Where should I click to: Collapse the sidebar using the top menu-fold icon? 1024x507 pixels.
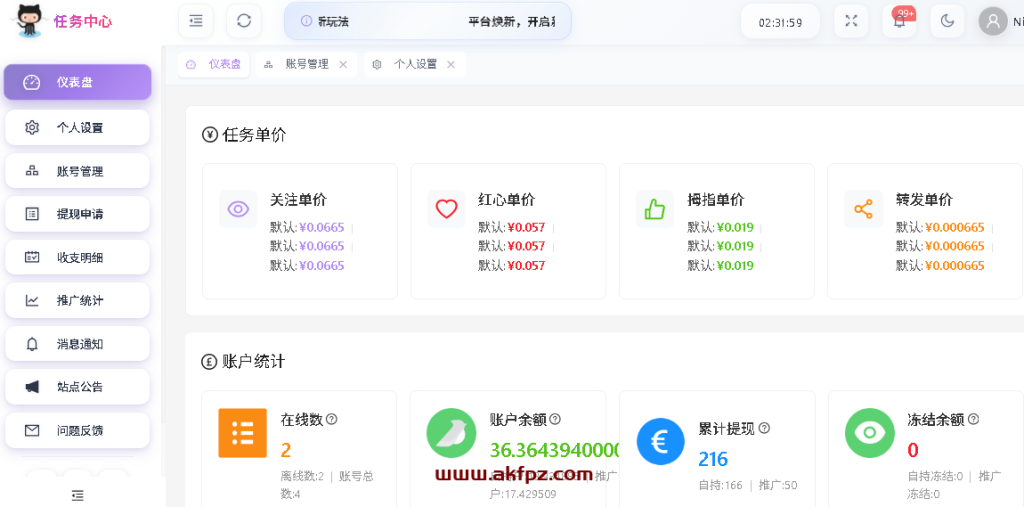point(196,21)
